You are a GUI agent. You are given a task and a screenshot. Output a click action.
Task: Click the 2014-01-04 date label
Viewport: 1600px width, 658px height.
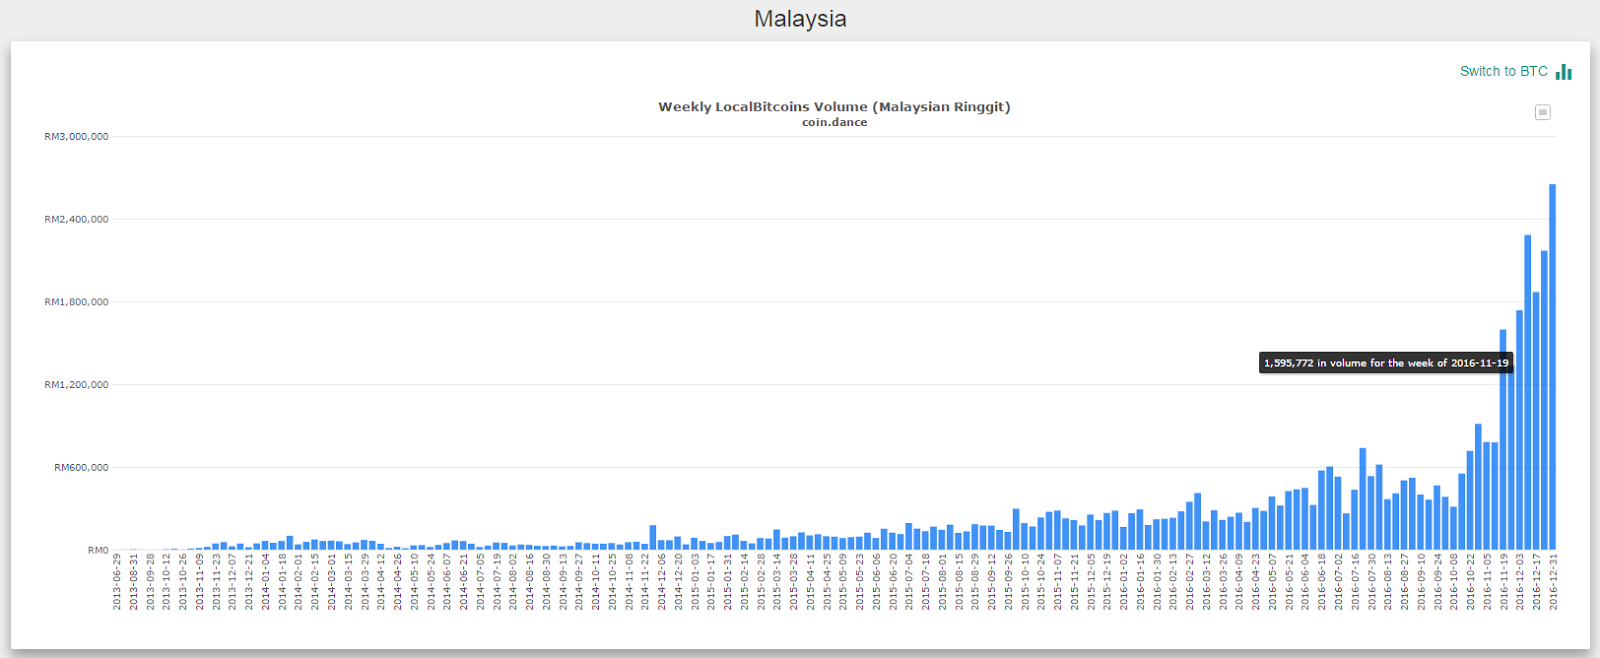266,582
